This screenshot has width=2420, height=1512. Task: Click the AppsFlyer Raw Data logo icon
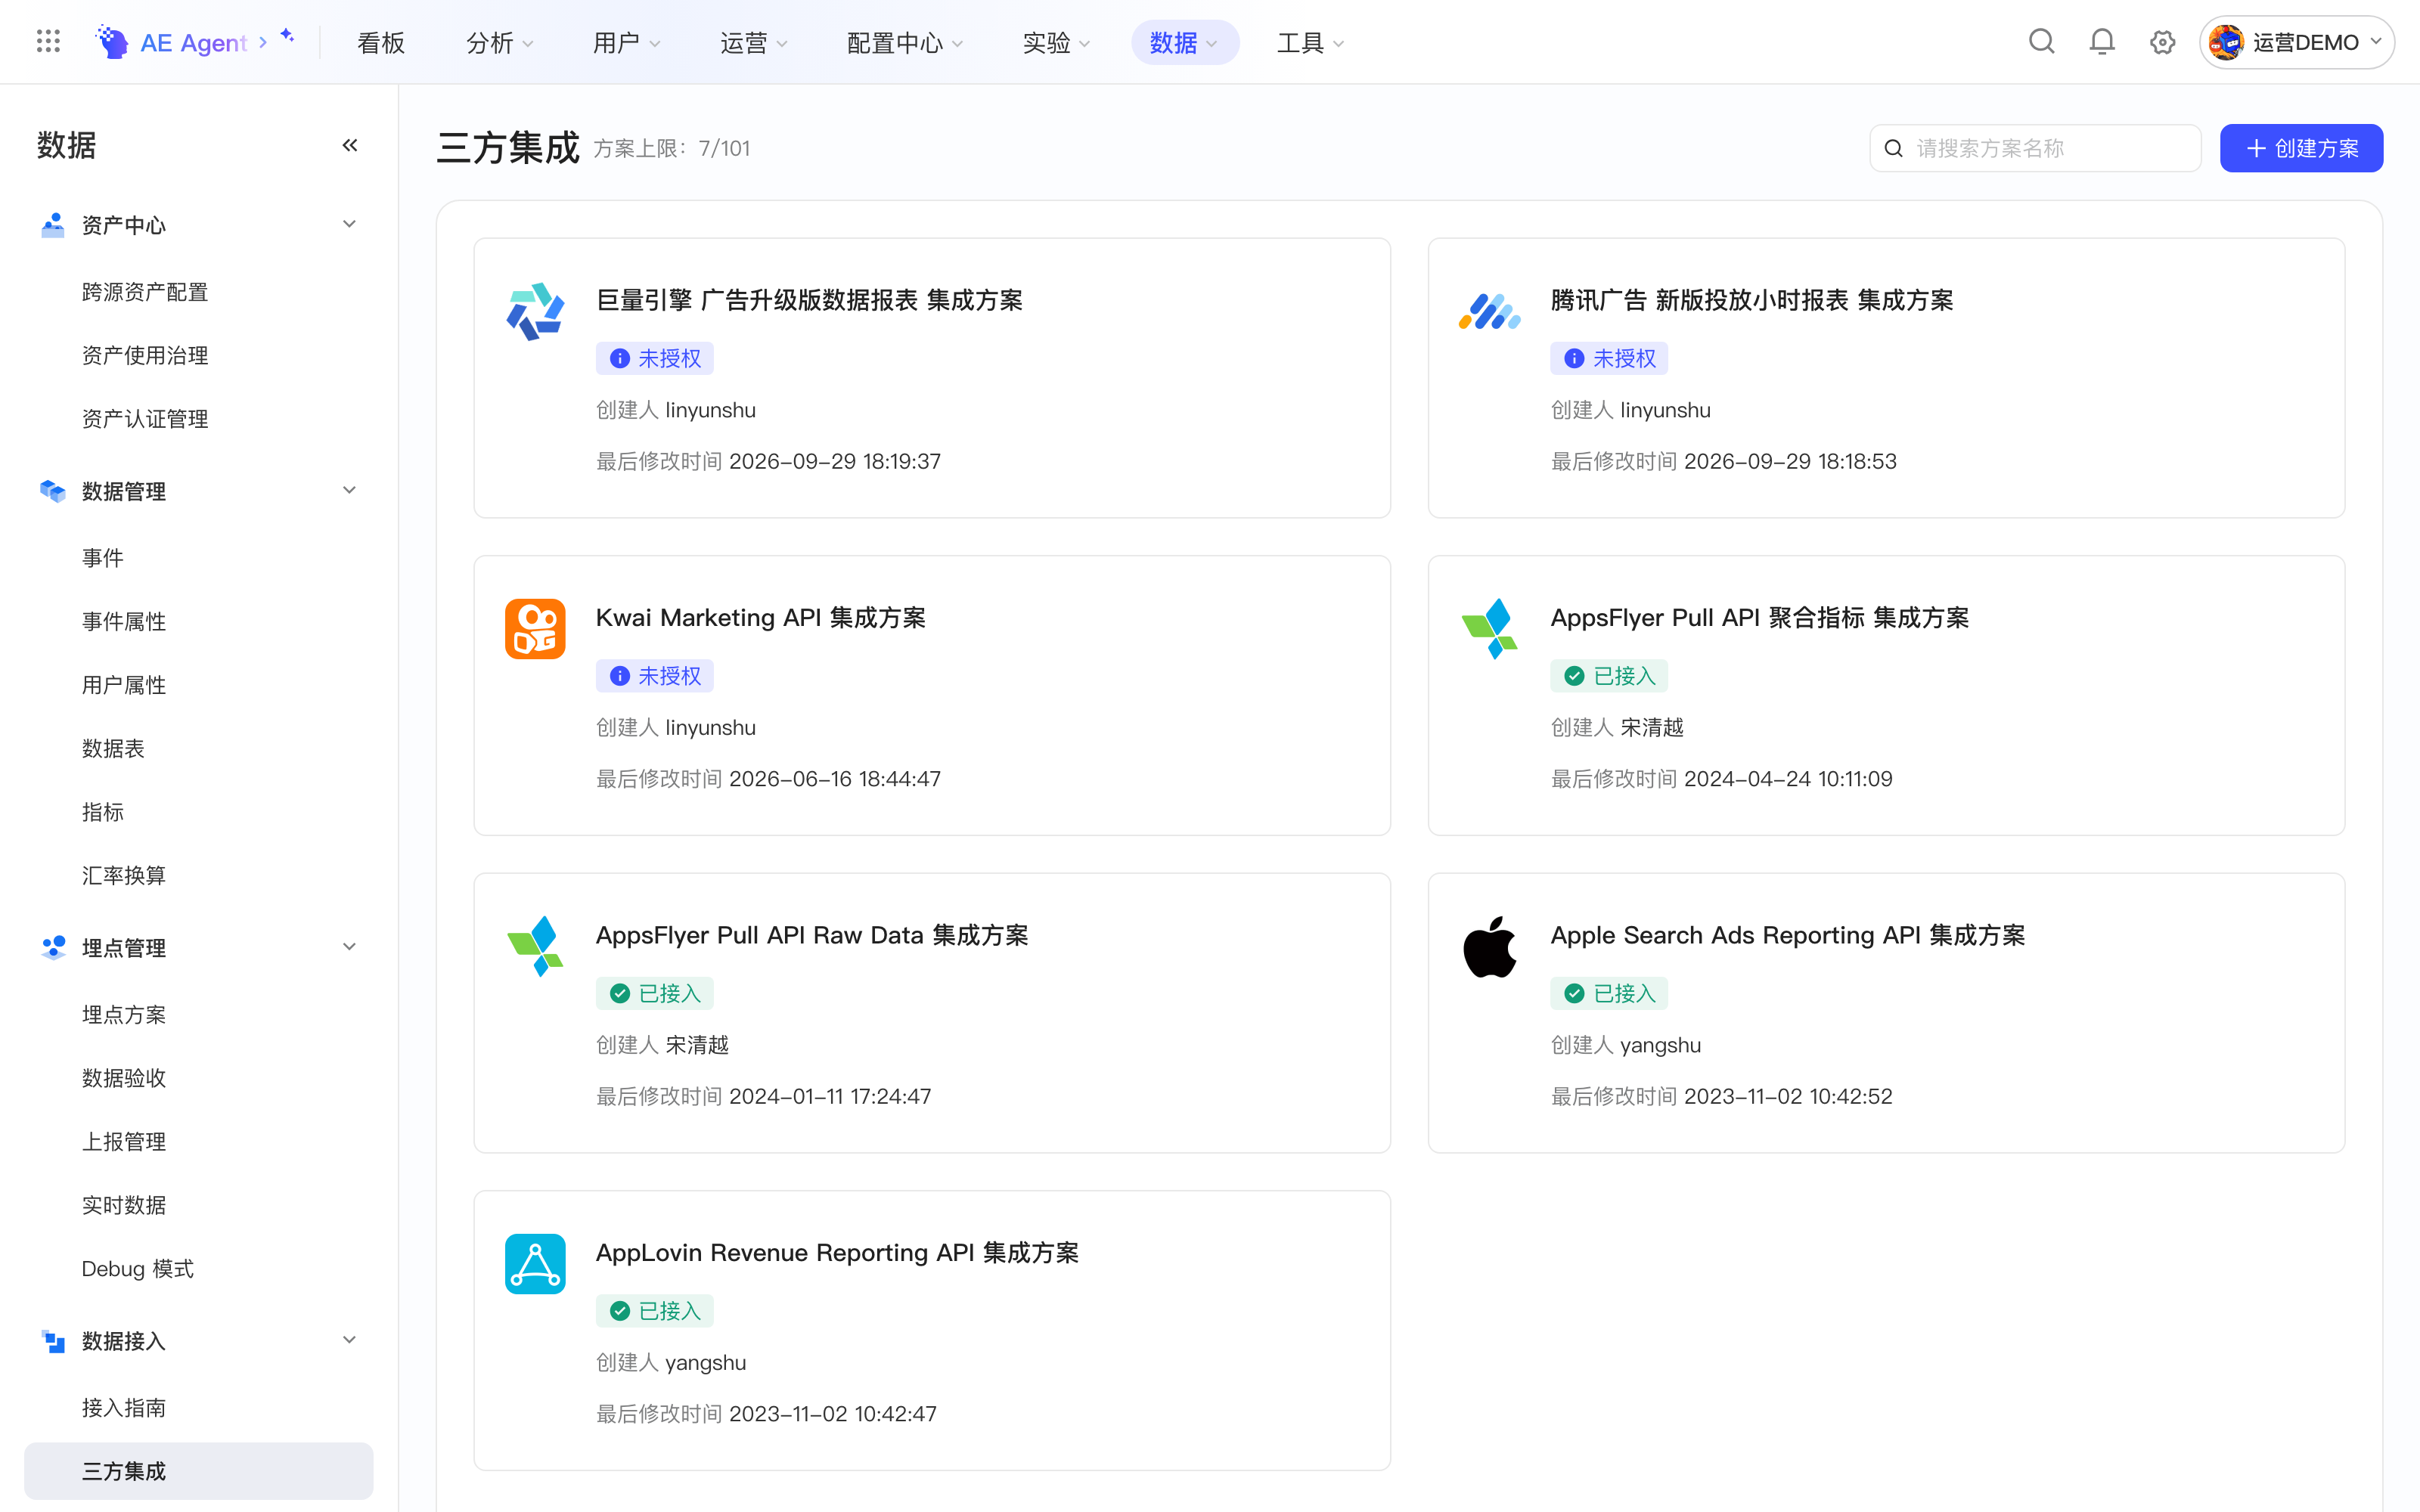point(535,946)
